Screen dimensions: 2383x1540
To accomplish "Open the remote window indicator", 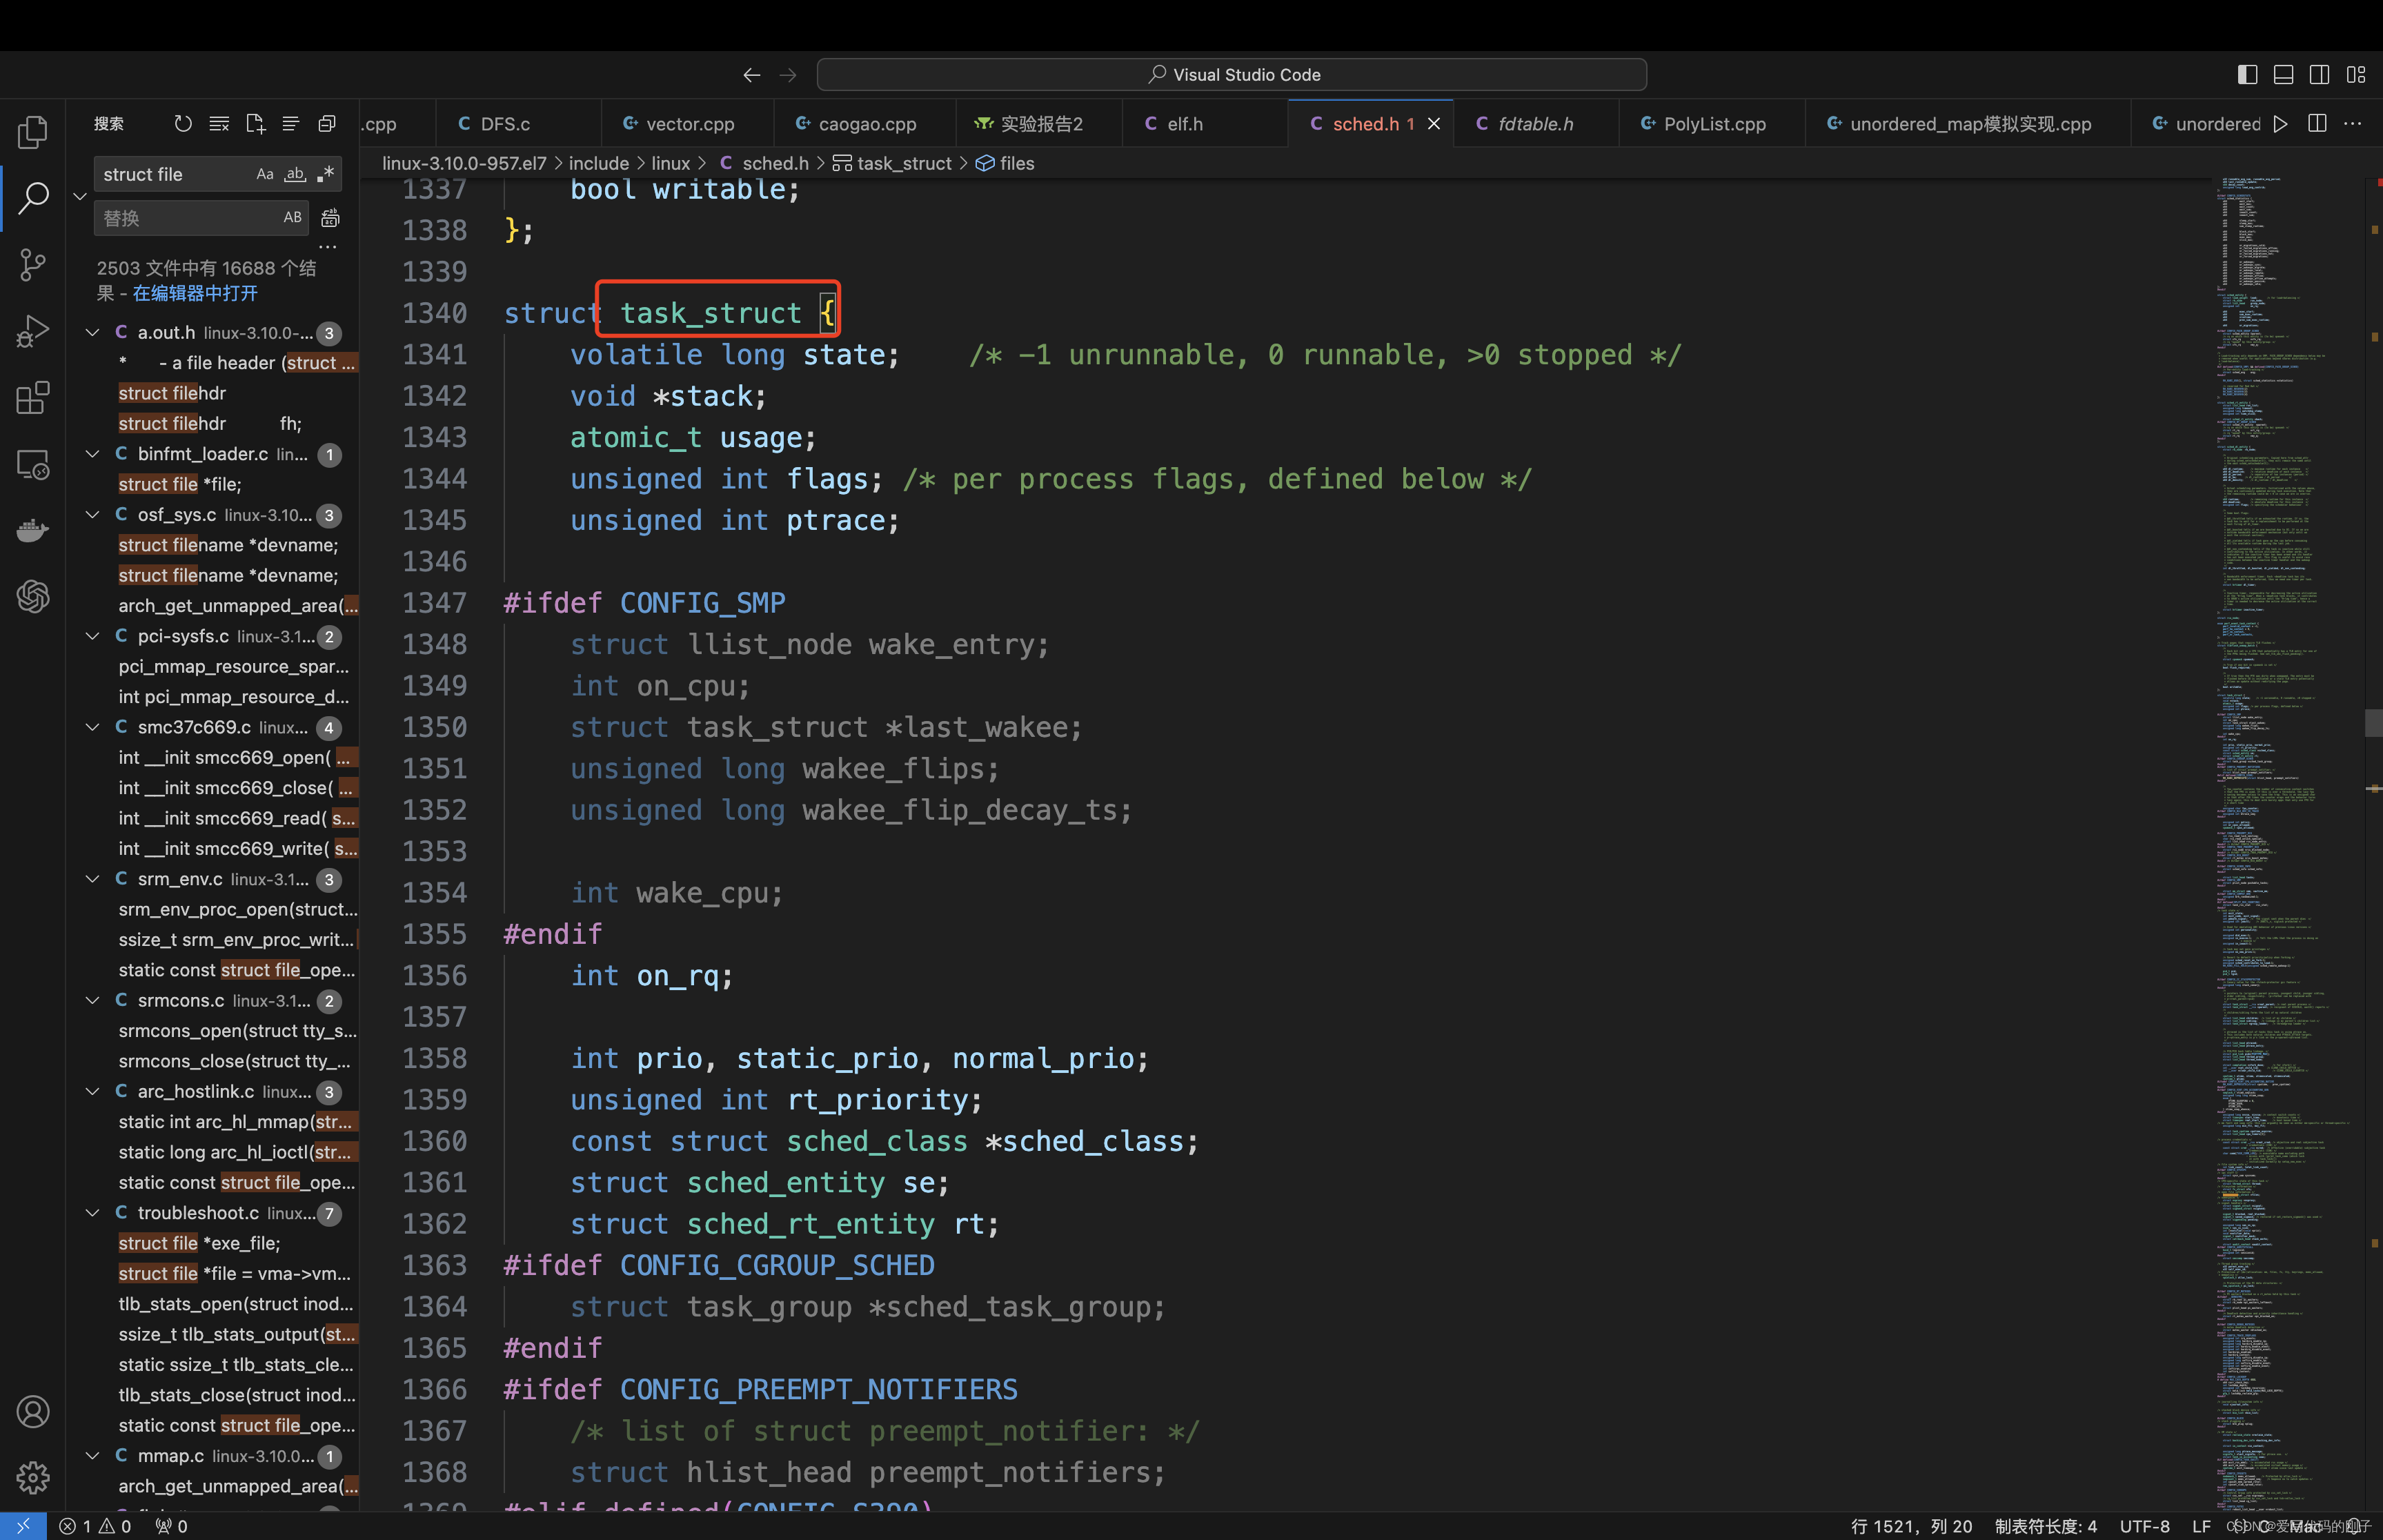I will point(23,1526).
